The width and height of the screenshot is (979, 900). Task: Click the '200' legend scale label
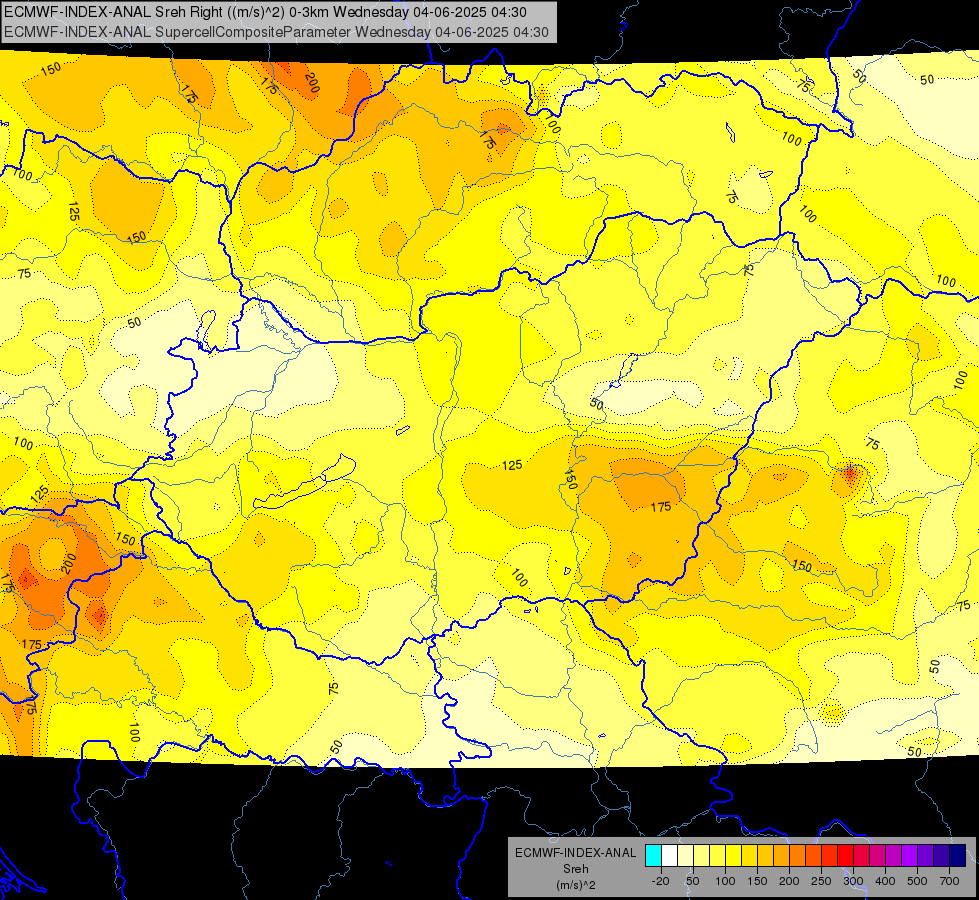789,881
